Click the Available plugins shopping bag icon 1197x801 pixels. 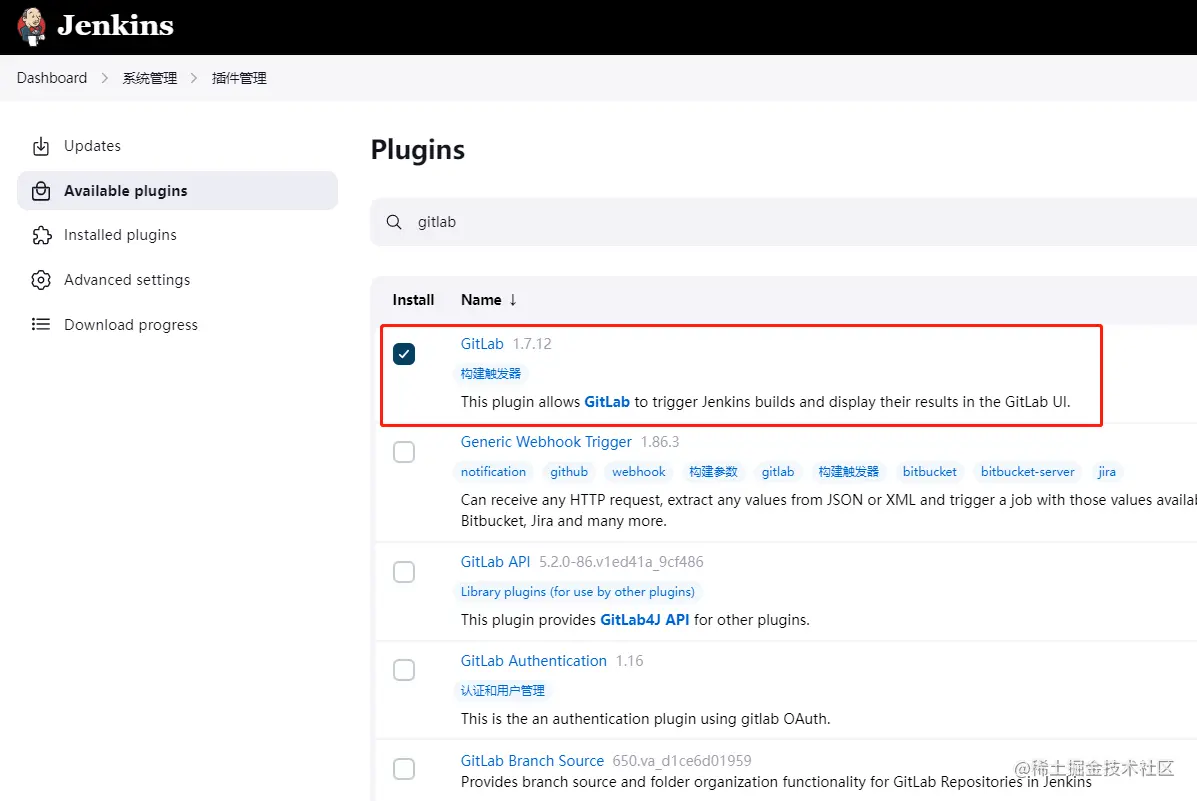point(41,191)
